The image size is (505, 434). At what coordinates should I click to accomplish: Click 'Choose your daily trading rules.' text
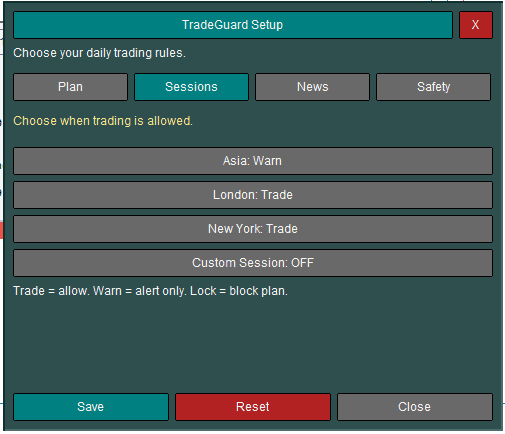point(99,53)
